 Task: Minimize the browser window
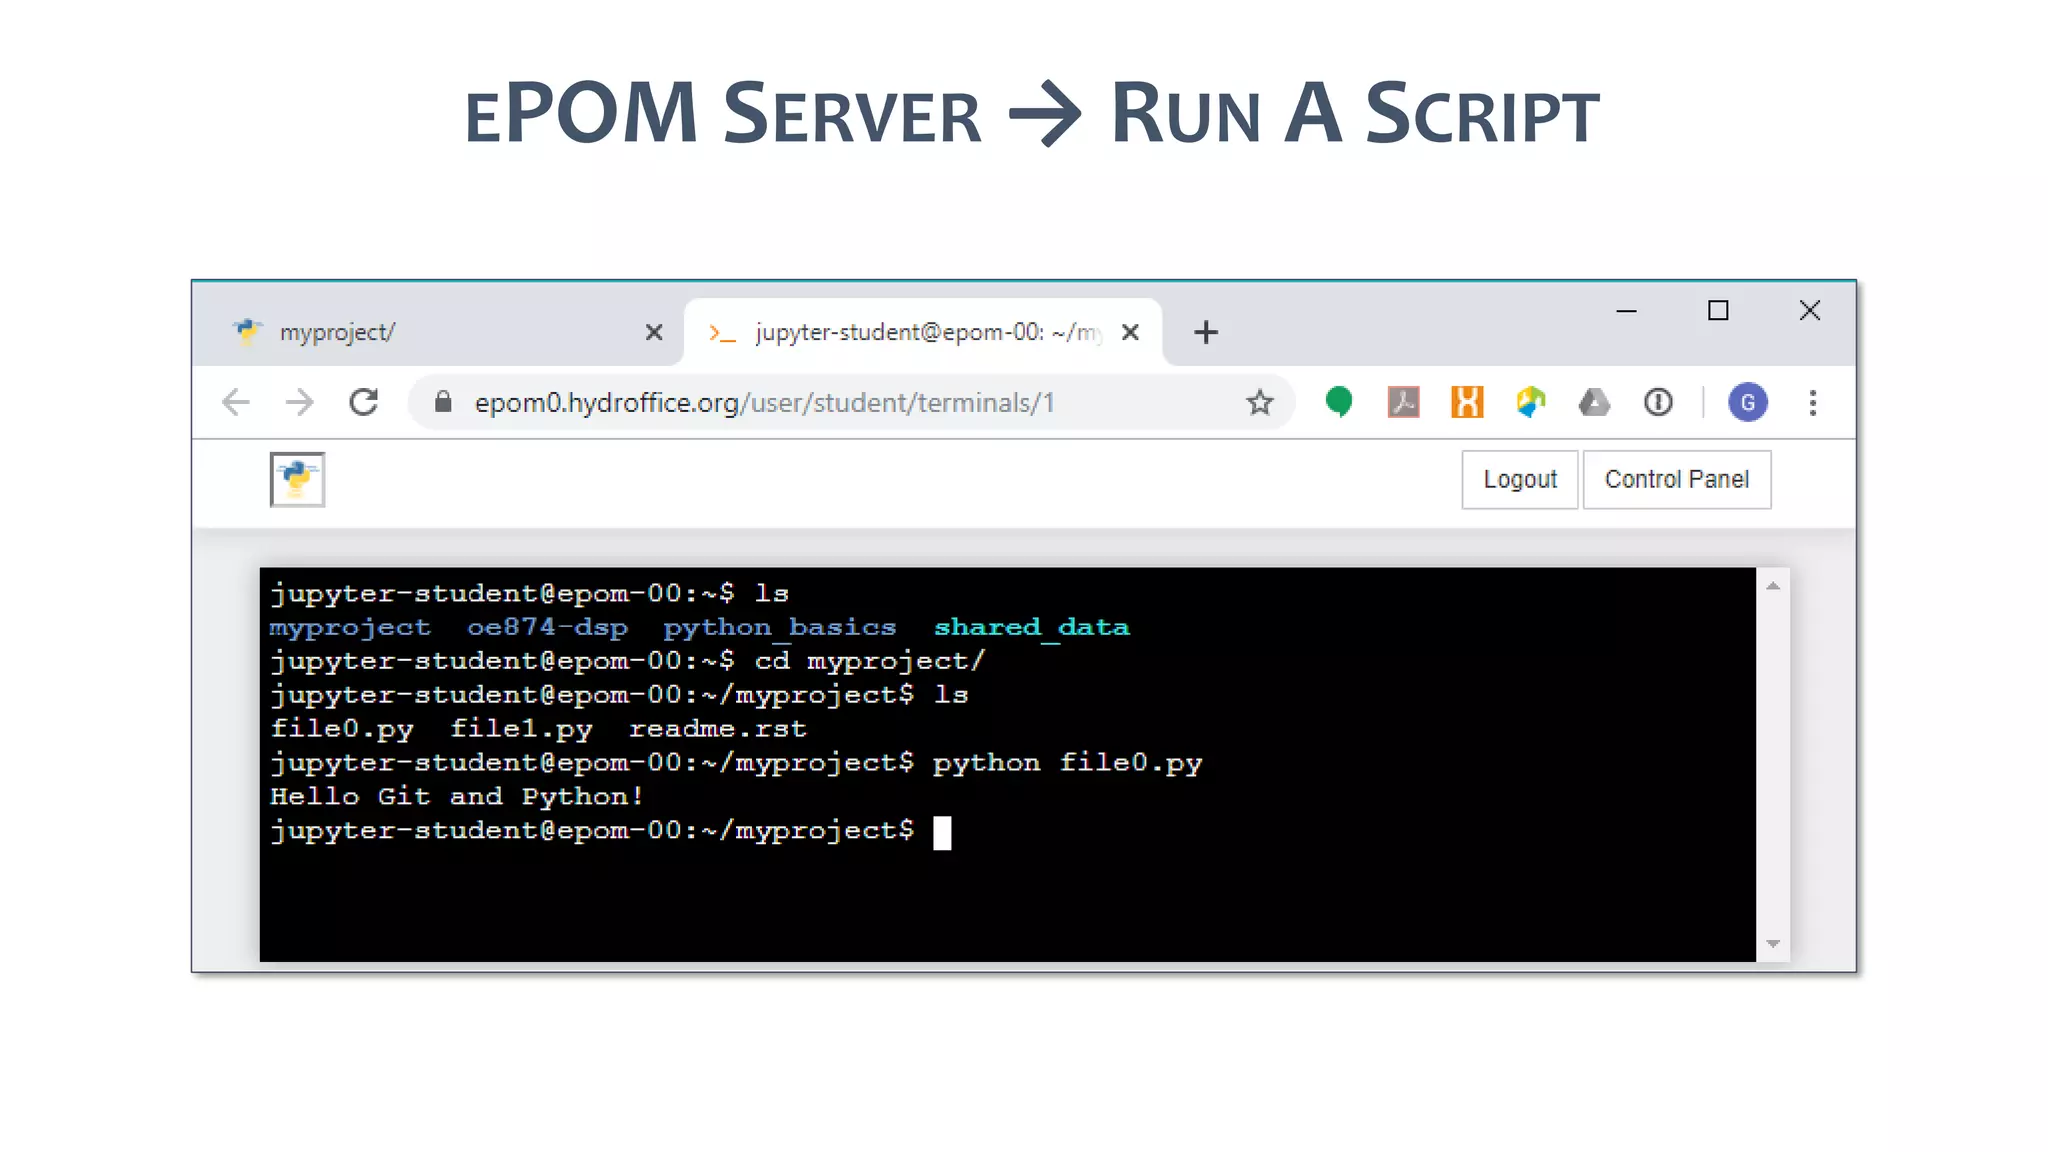tap(1627, 311)
